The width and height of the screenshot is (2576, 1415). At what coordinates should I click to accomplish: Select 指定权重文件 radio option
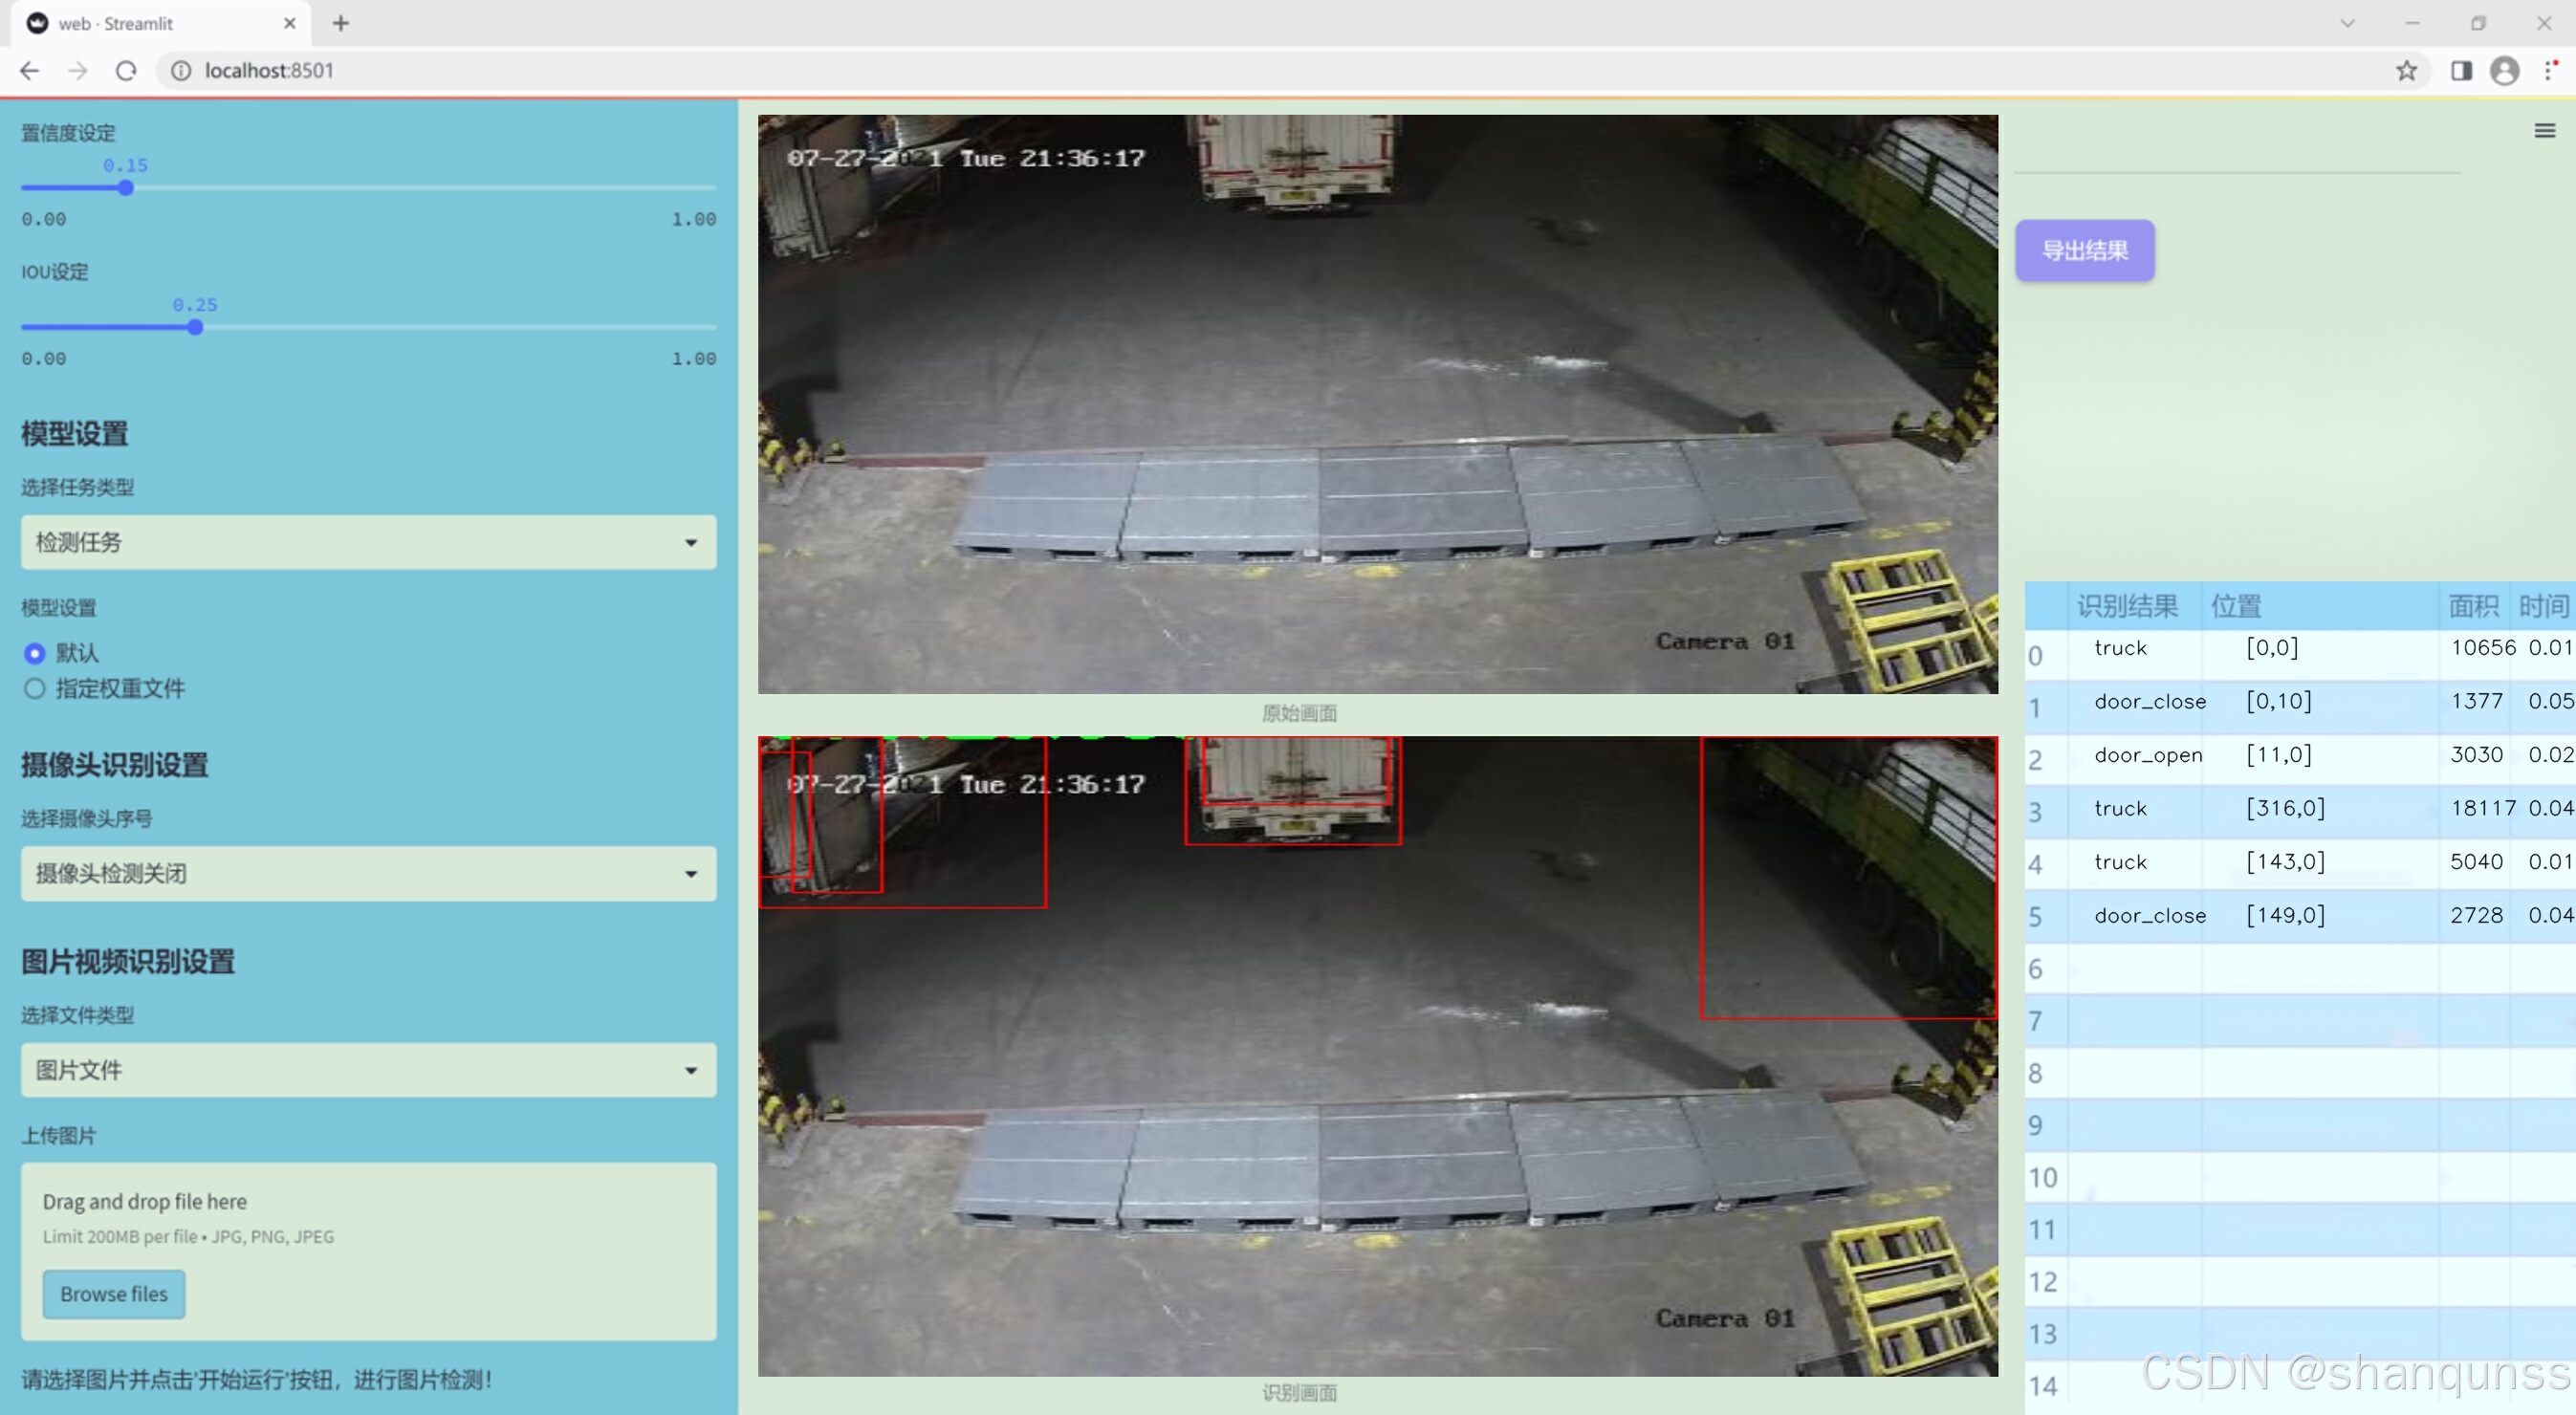(x=35, y=688)
